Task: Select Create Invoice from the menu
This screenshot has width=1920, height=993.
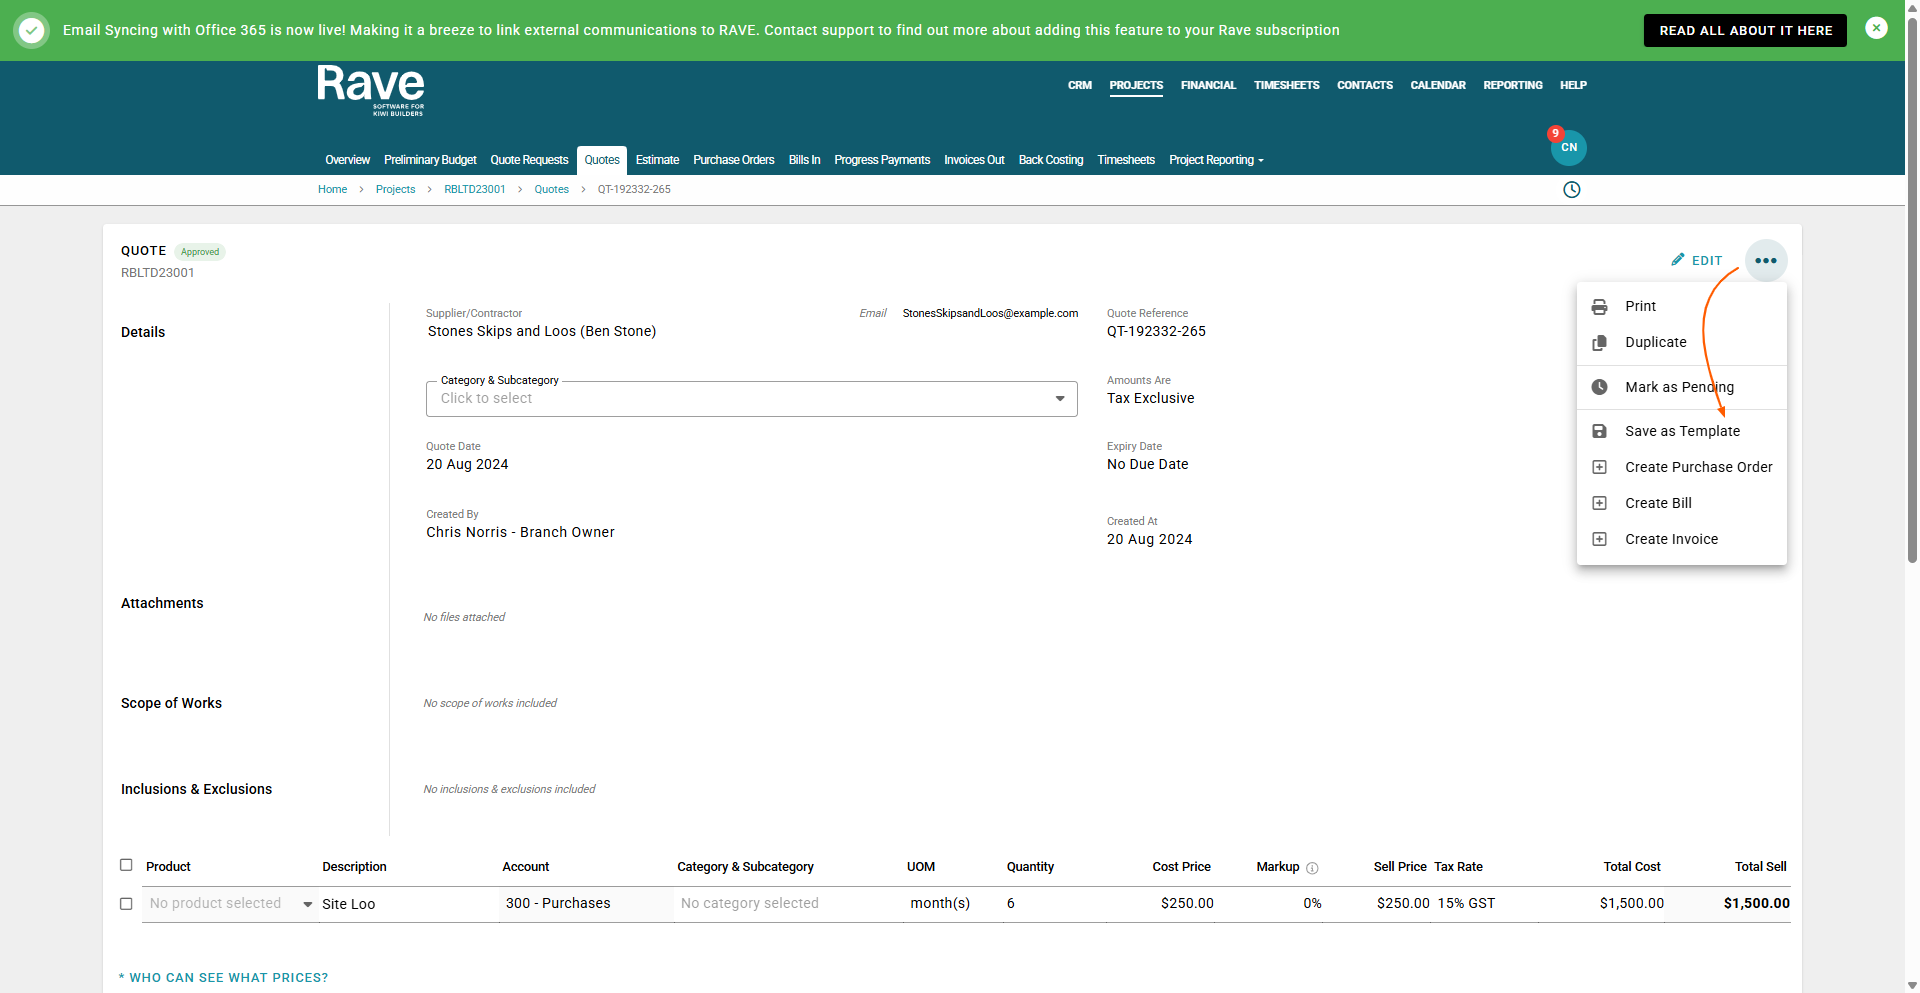Action: coord(1682,539)
